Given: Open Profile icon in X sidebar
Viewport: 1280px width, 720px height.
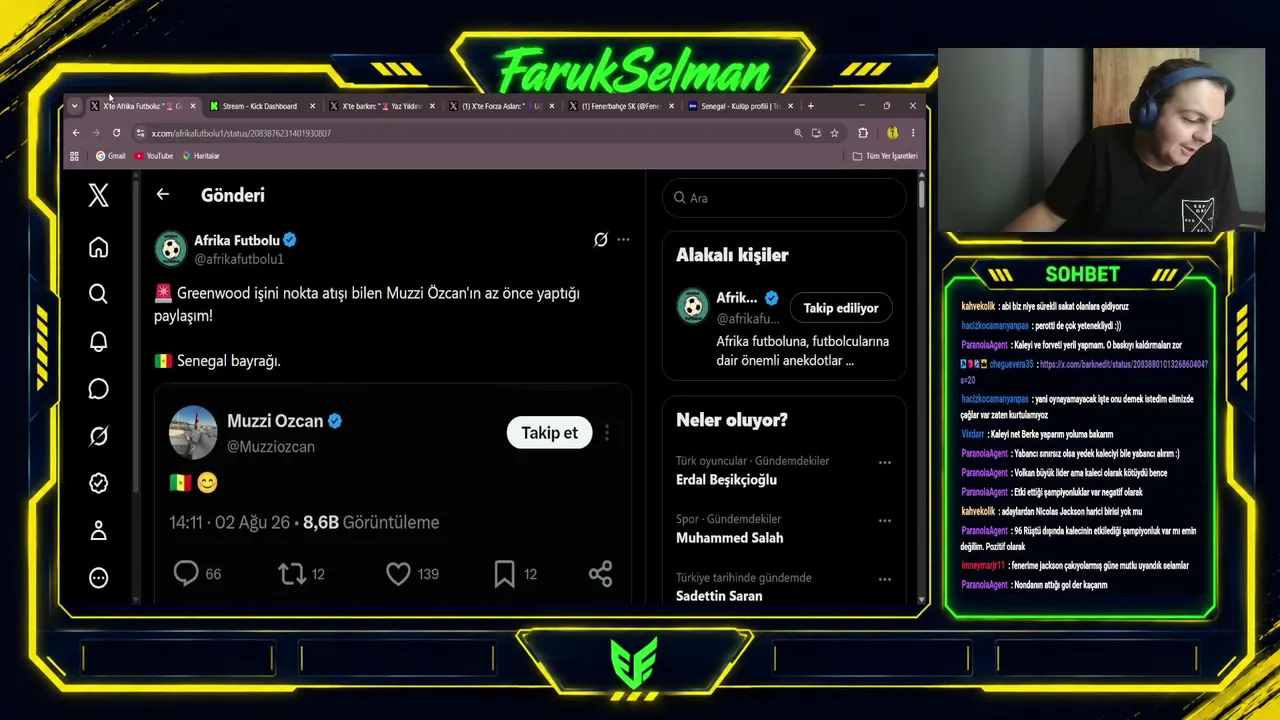Looking at the screenshot, I should (98, 530).
